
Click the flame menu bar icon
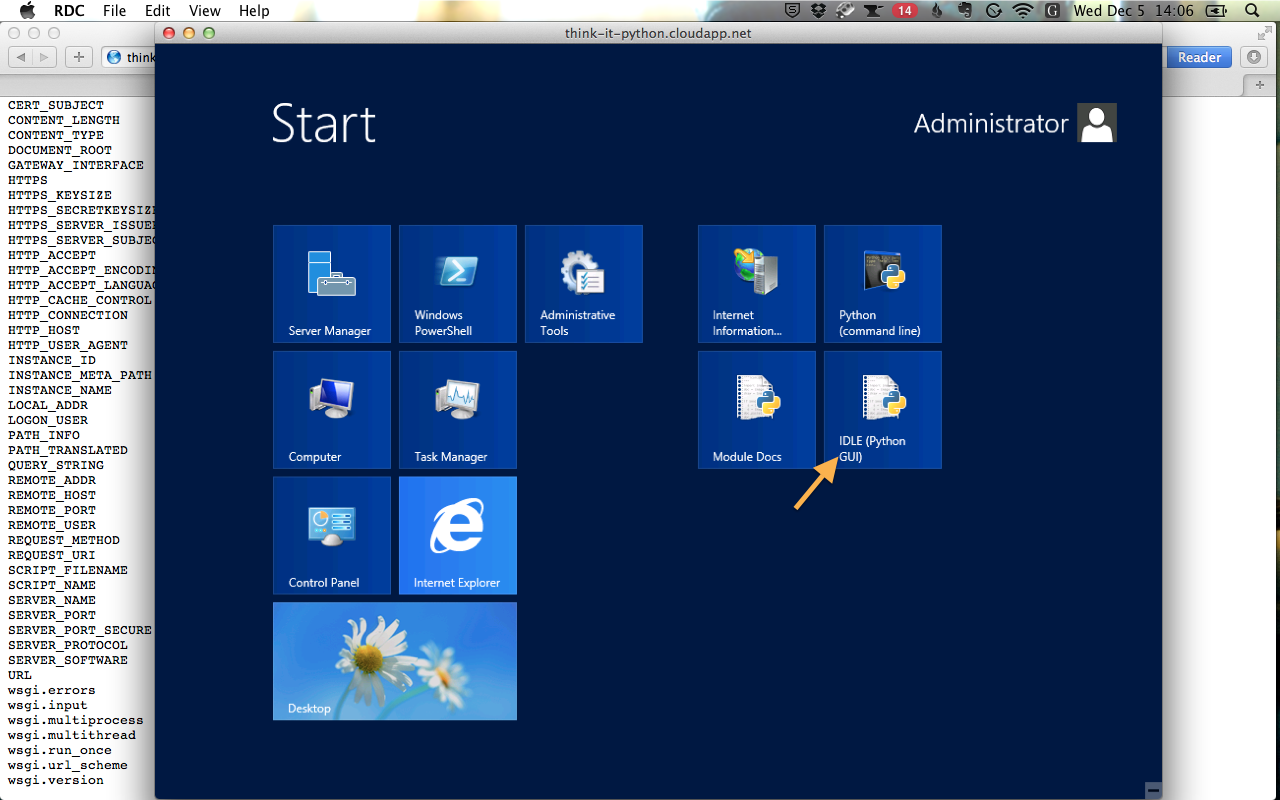tap(937, 11)
